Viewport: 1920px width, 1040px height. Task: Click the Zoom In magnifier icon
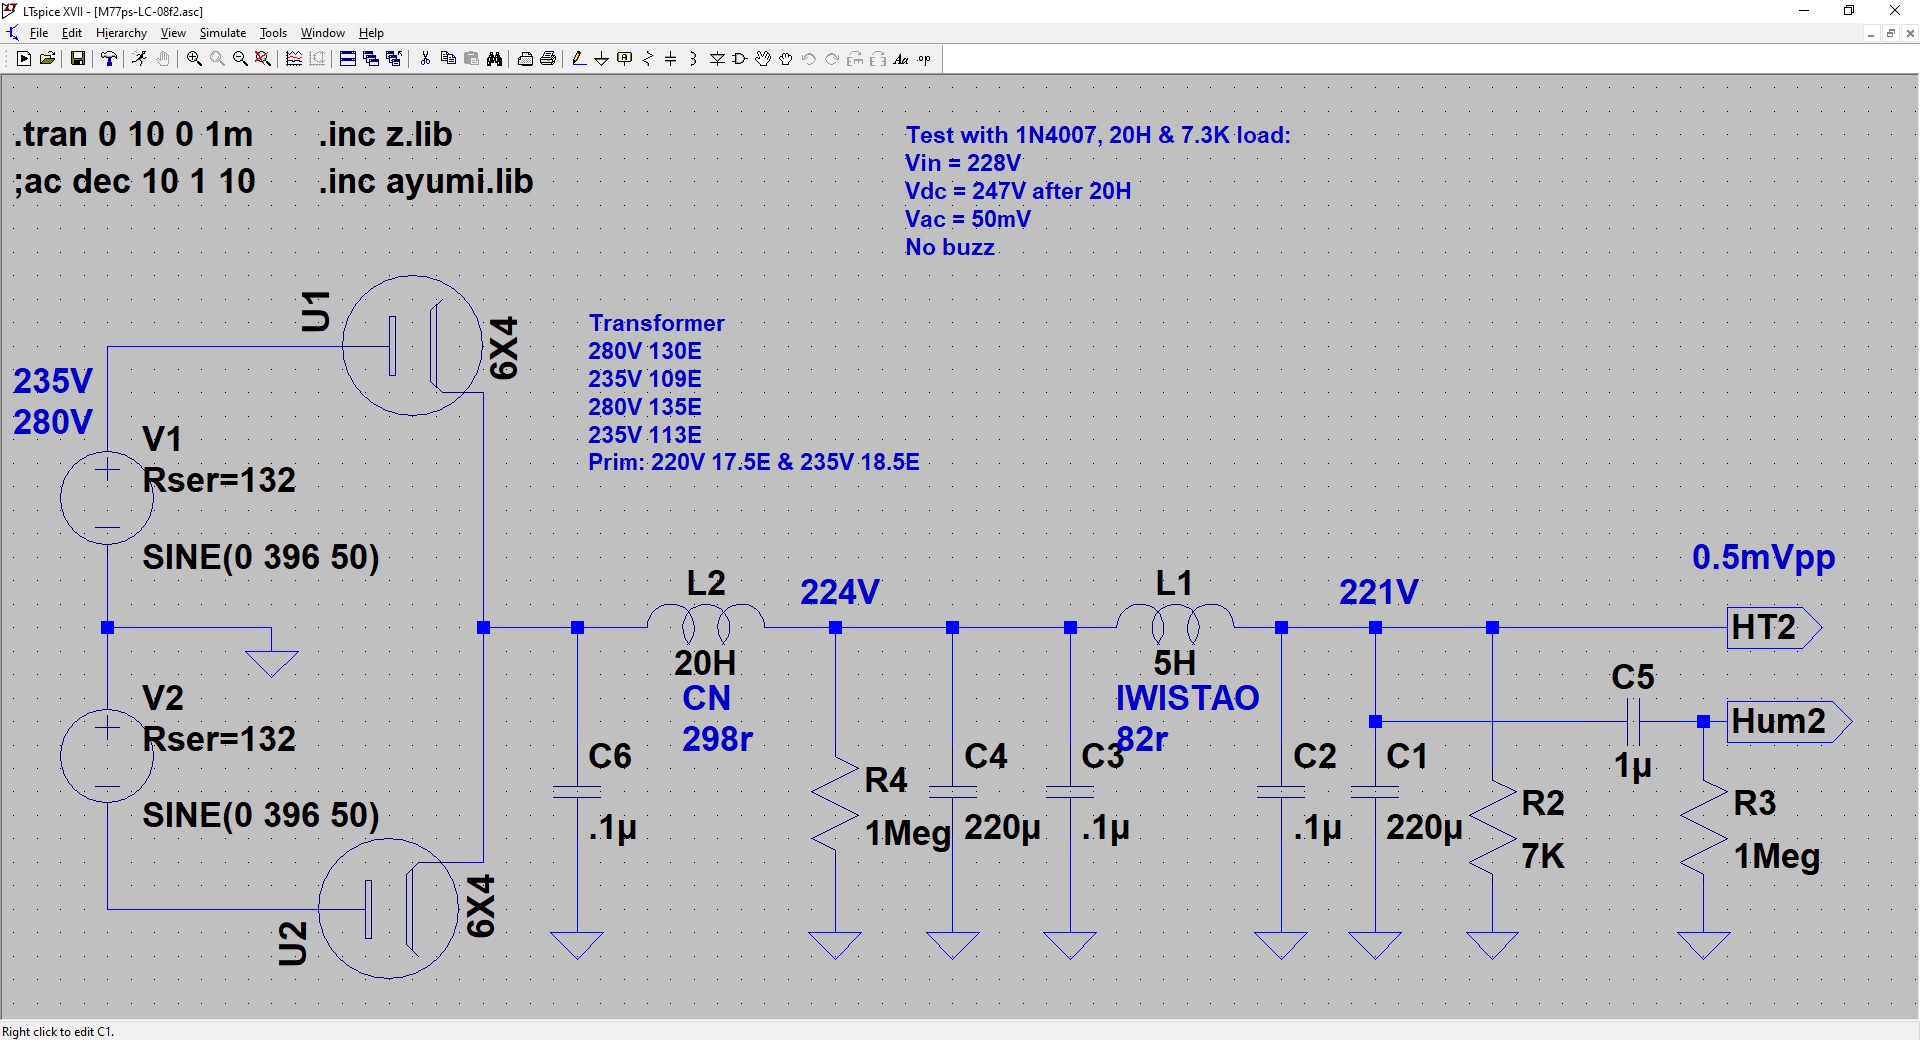coord(194,59)
